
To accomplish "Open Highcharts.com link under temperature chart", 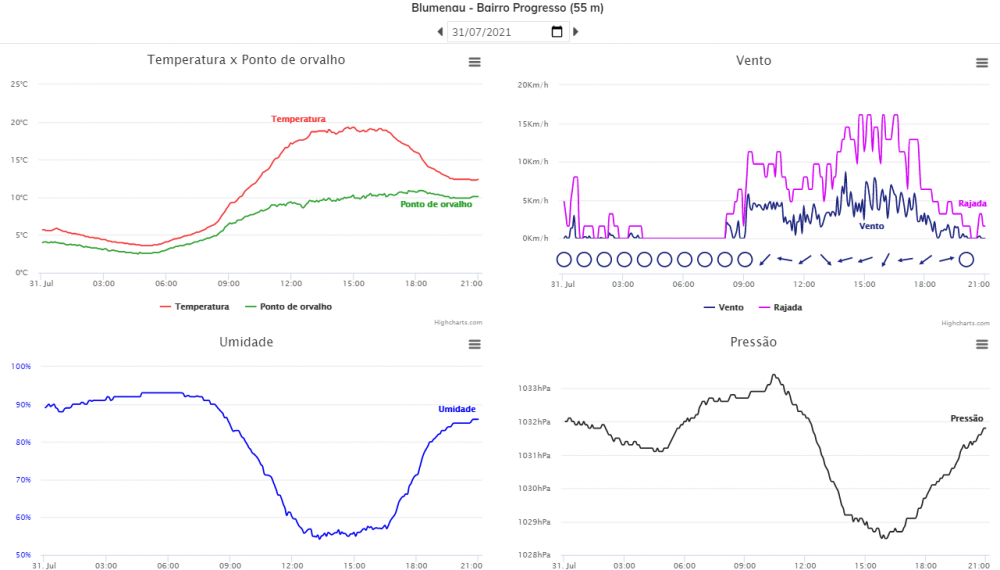I will [458, 323].
